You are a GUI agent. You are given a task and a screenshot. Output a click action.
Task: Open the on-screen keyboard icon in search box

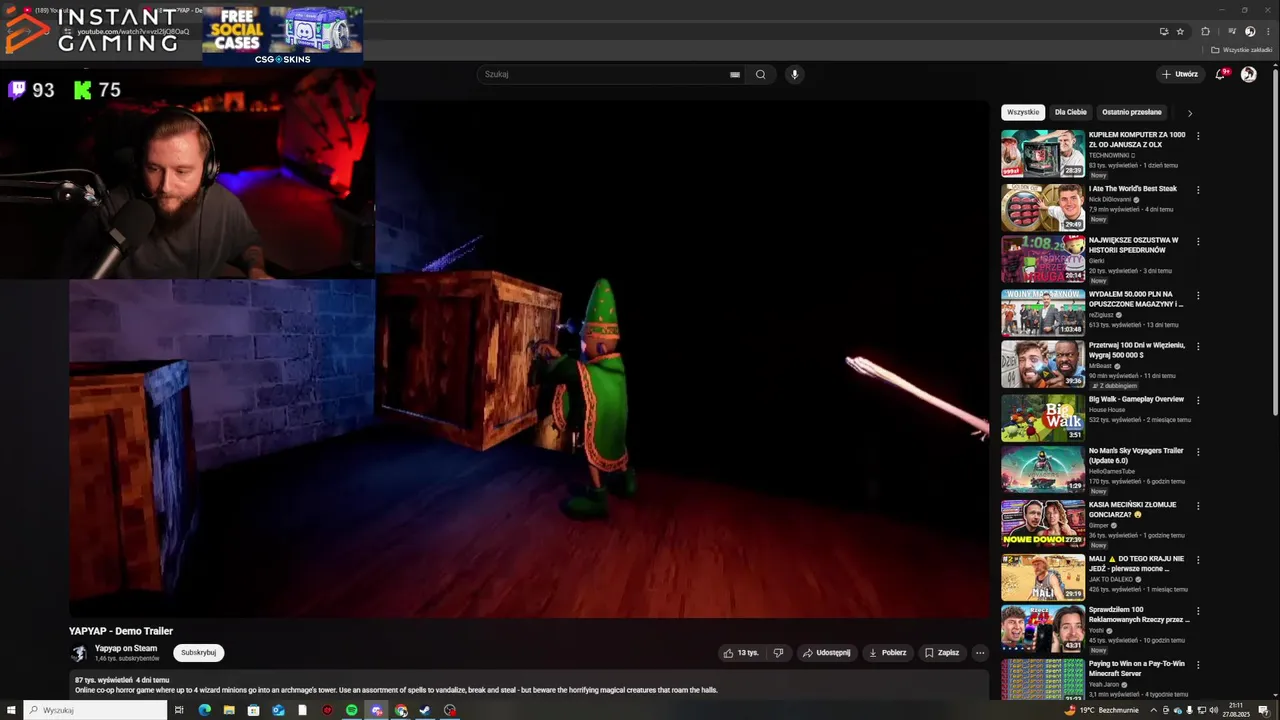(x=735, y=74)
